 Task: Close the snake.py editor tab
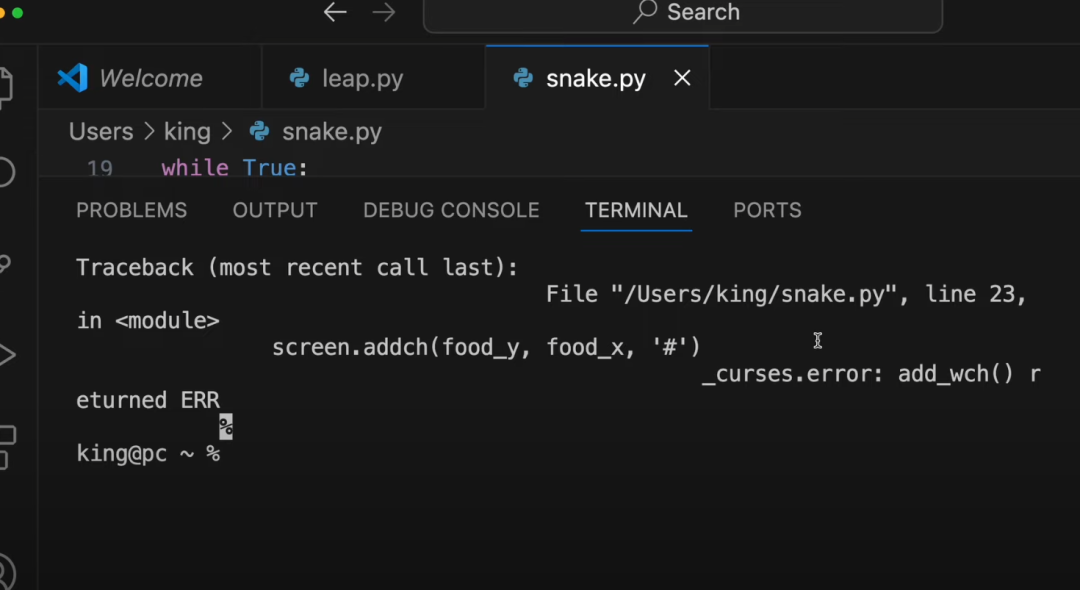tap(682, 78)
